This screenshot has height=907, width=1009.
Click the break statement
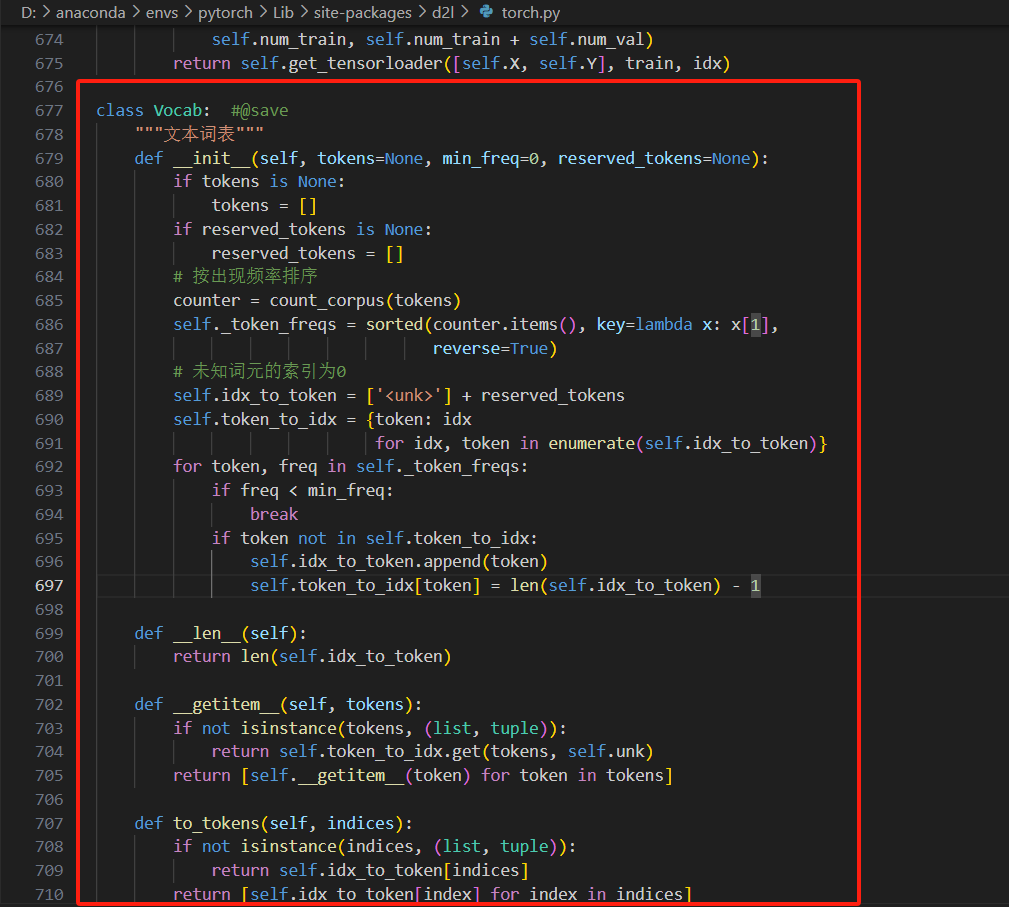pos(274,514)
